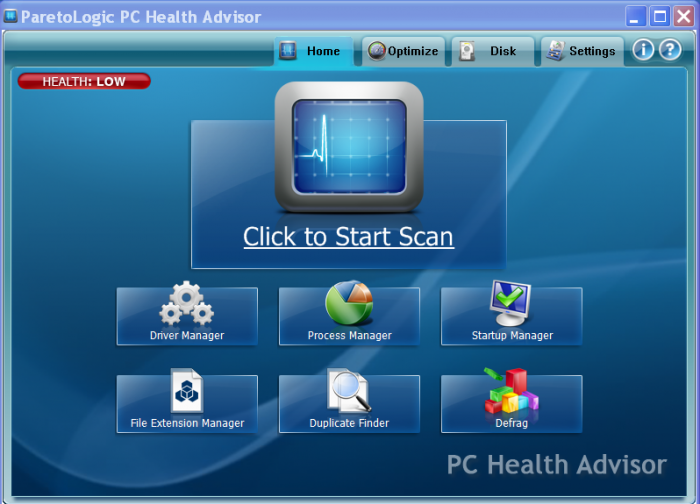Click the Driver Manager label
This screenshot has height=504, width=700.
(x=187, y=335)
